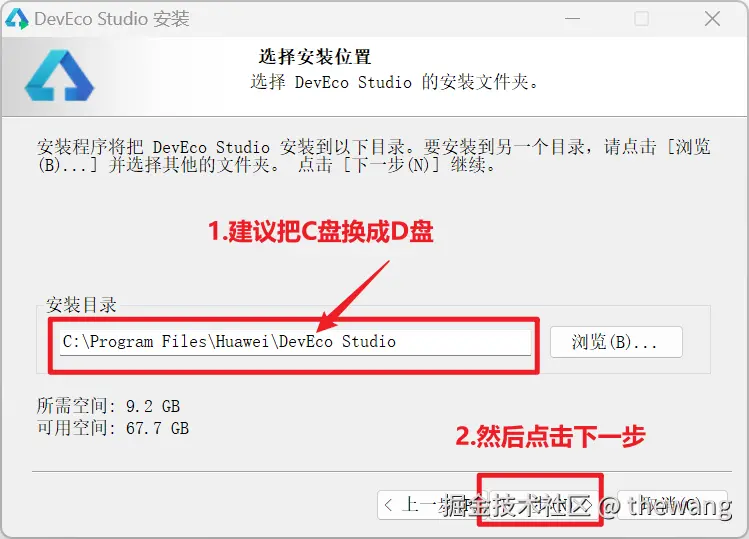Click the red arrow annotation pointing to the path
The image size is (749, 539).
coord(353,295)
